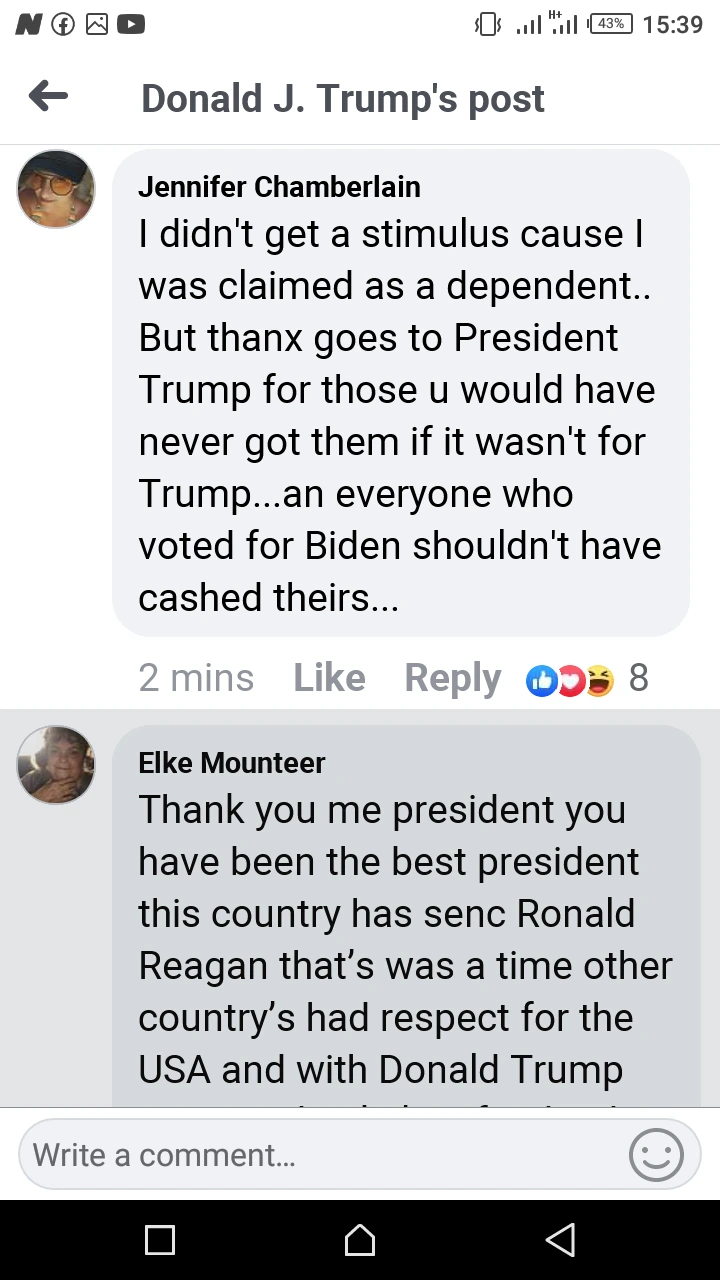
Task: Tap the YouTube status bar icon
Action: coord(131,24)
